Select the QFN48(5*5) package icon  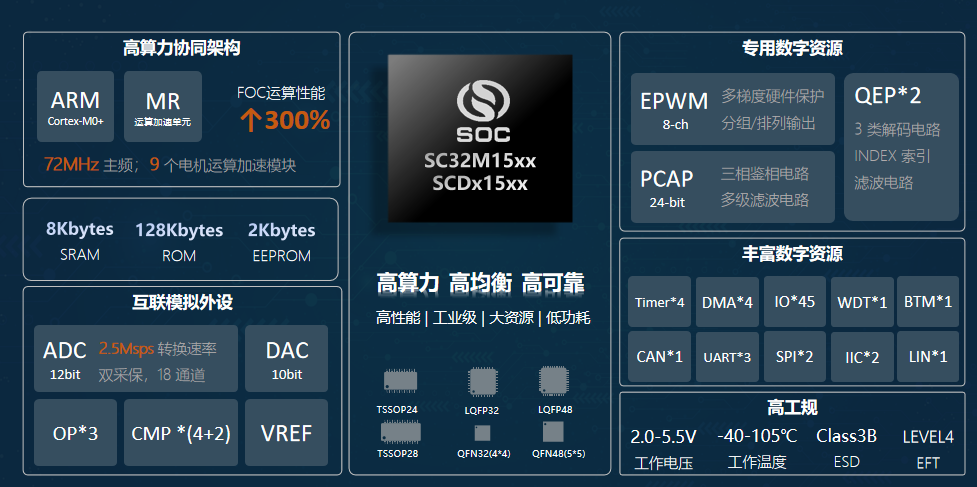pyautogui.click(x=553, y=432)
